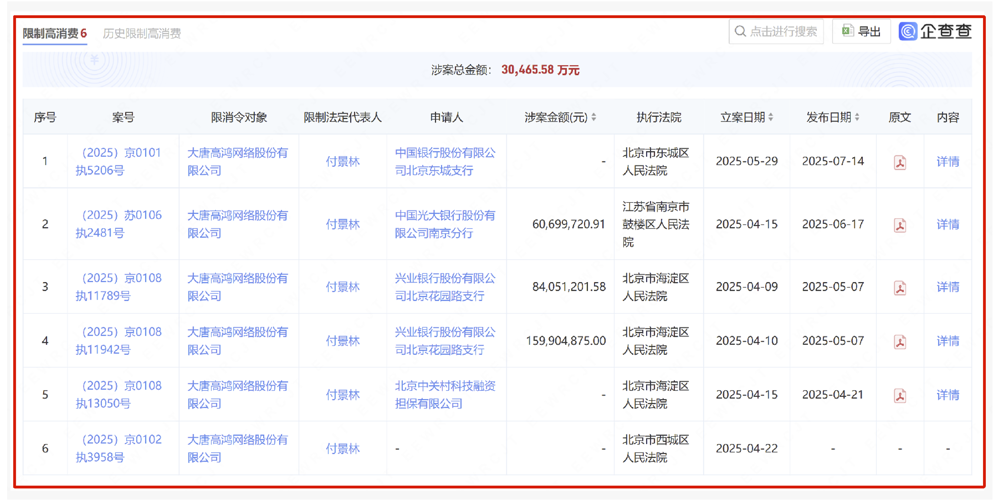Open case link (2025)京0108执11942号

pyautogui.click(x=119, y=340)
